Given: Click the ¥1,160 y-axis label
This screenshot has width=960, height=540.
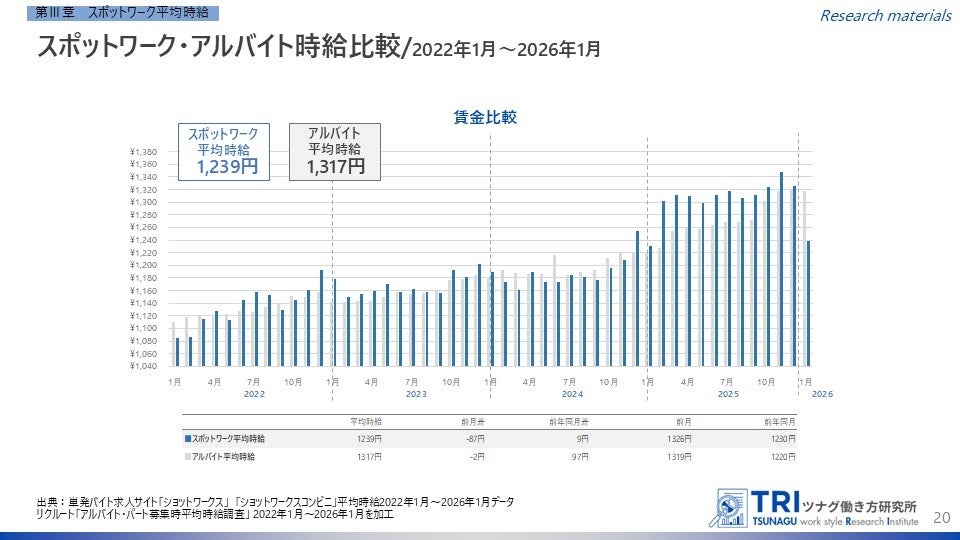Looking at the screenshot, I should [x=143, y=291].
